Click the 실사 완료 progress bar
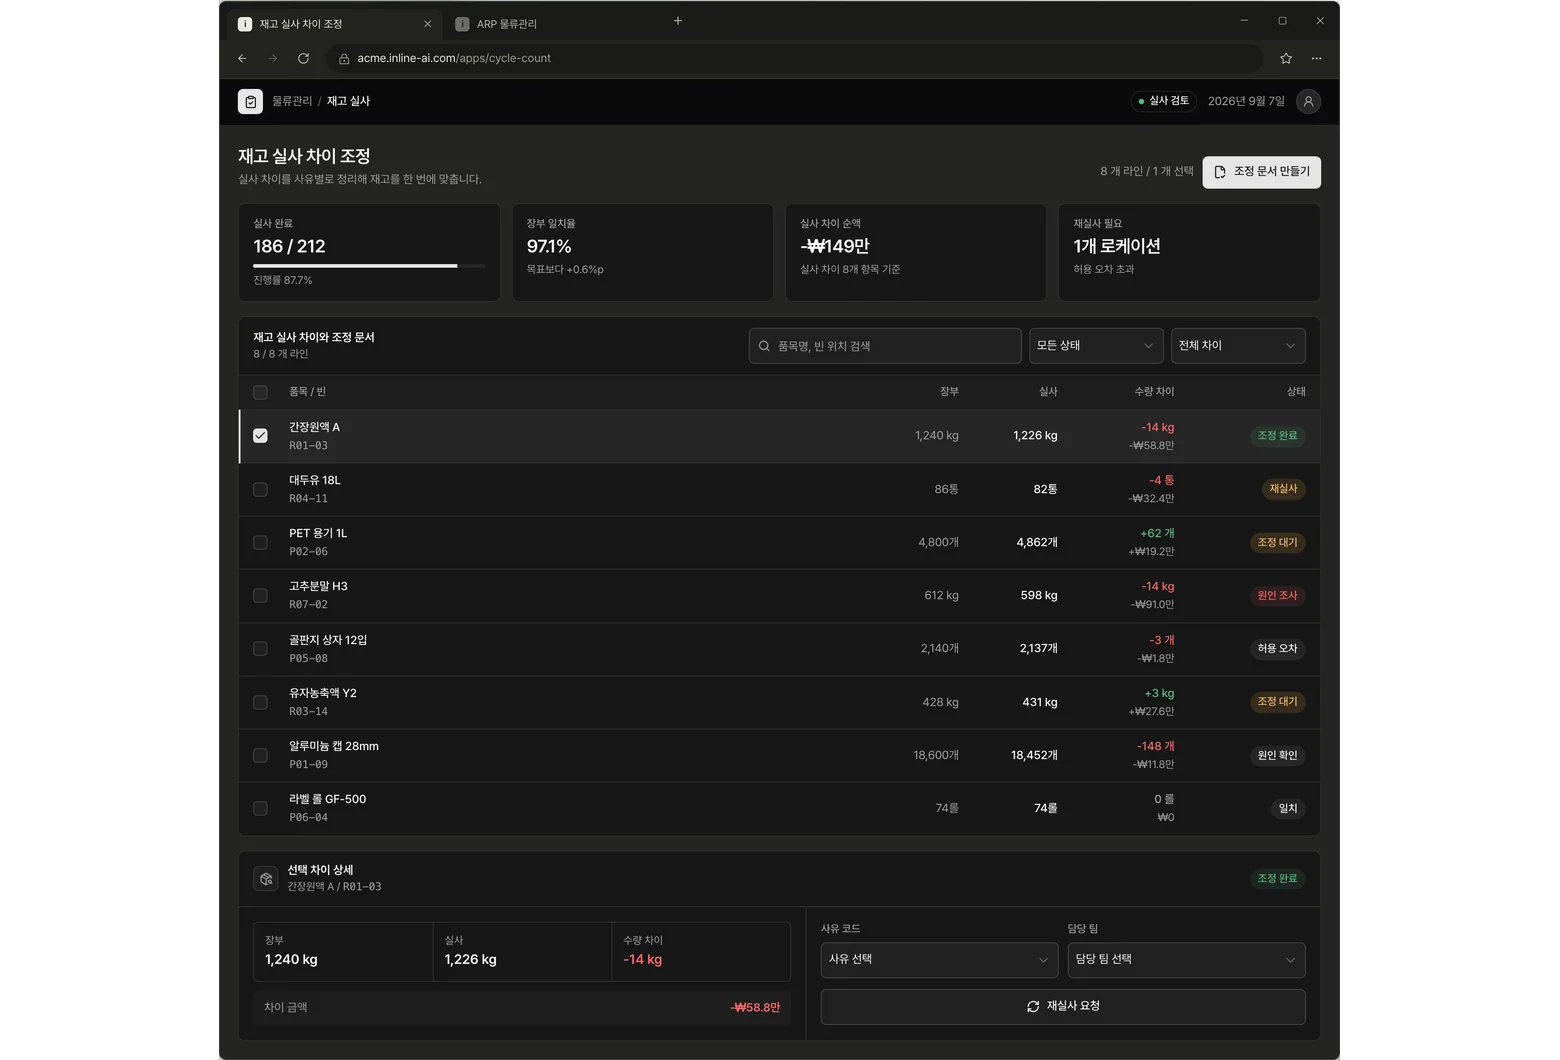Viewport: 1560px width, 1060px height. (369, 266)
